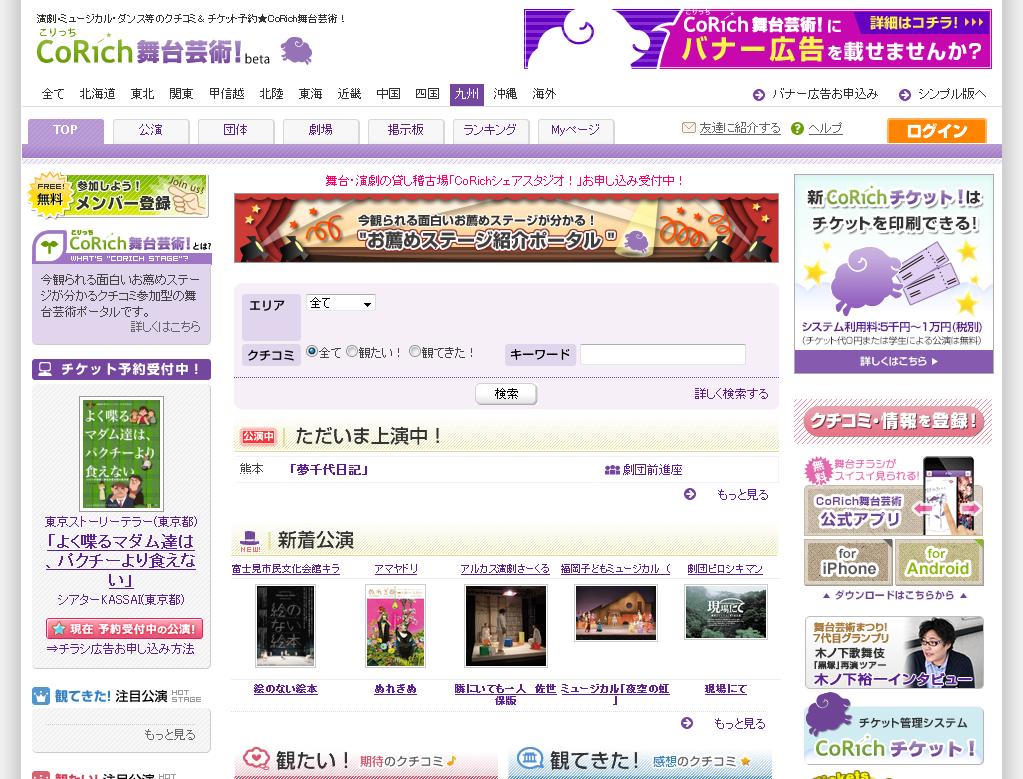The image size is (1023, 779).
Task: Click the envelope icon for 友達に紹介する
Action: click(688, 128)
